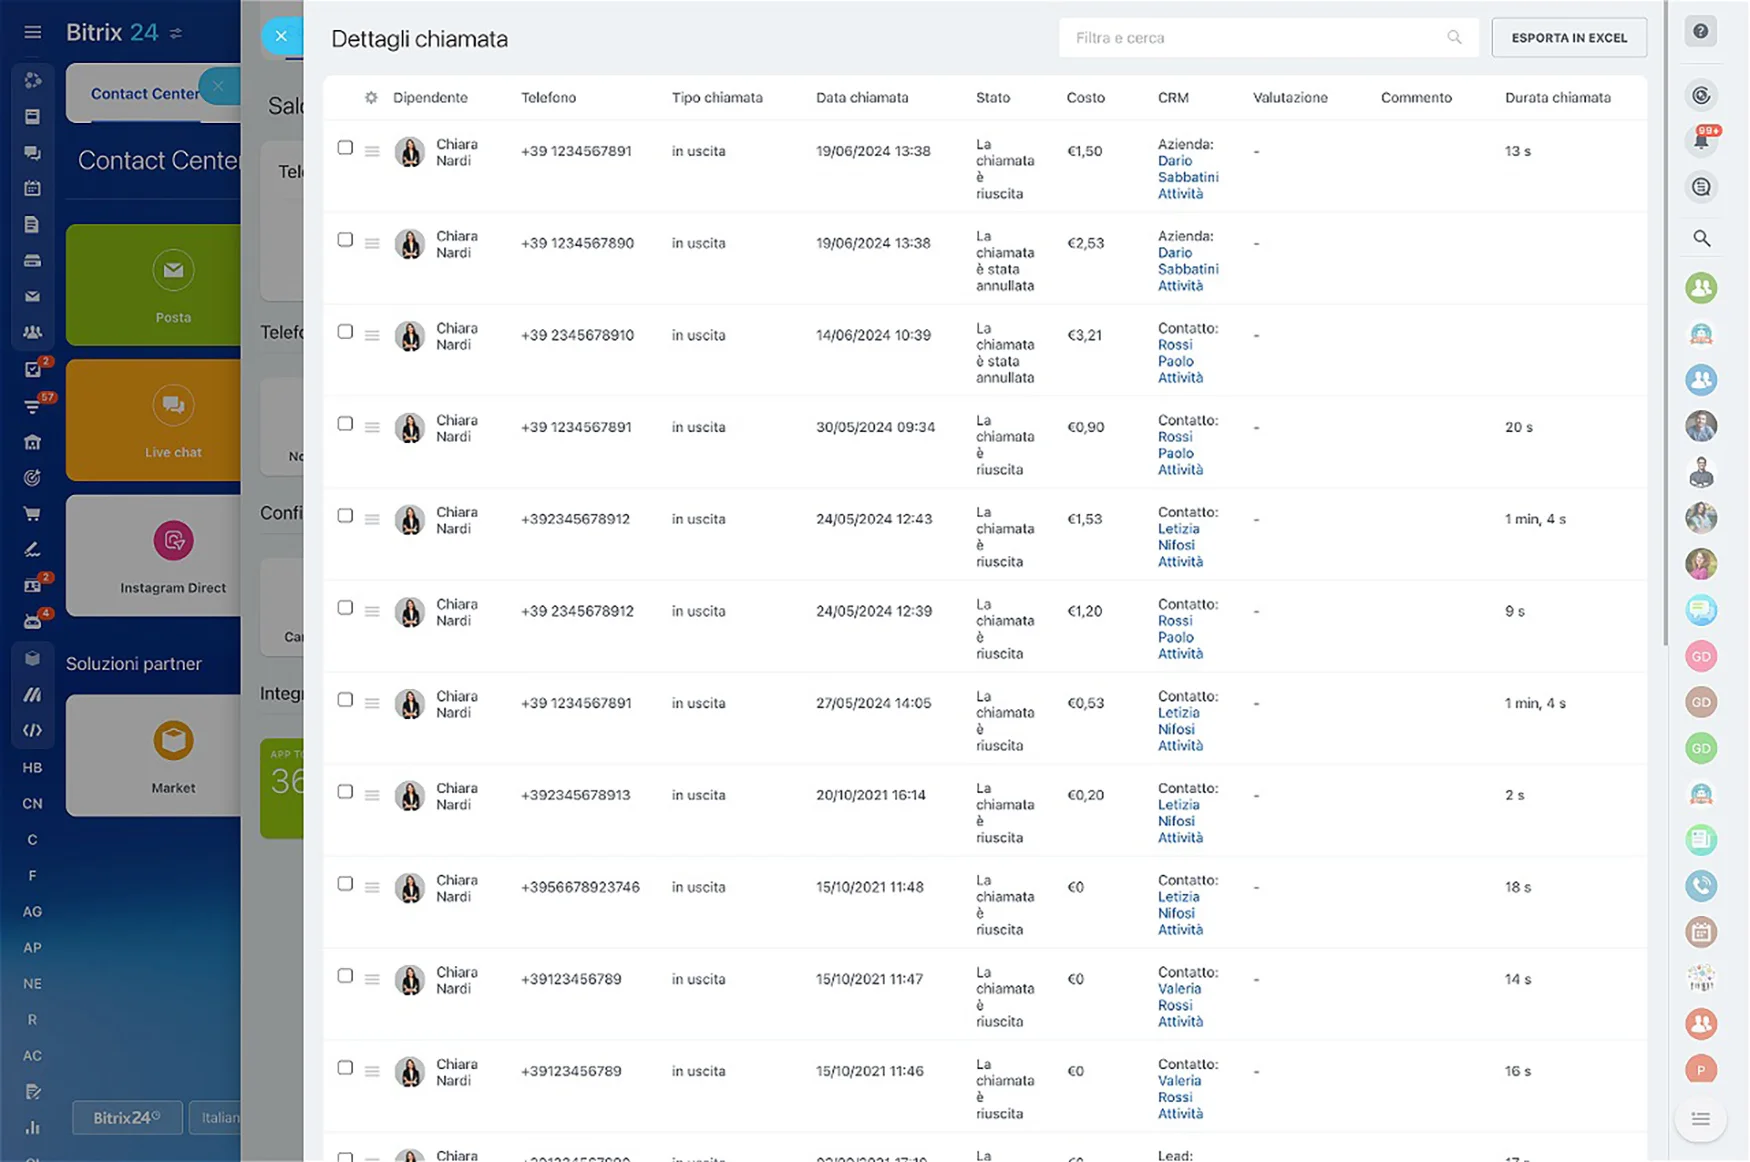Expand row menu for 20/10/2021 16:14 call
This screenshot has height=1162, width=1750.
click(x=372, y=796)
